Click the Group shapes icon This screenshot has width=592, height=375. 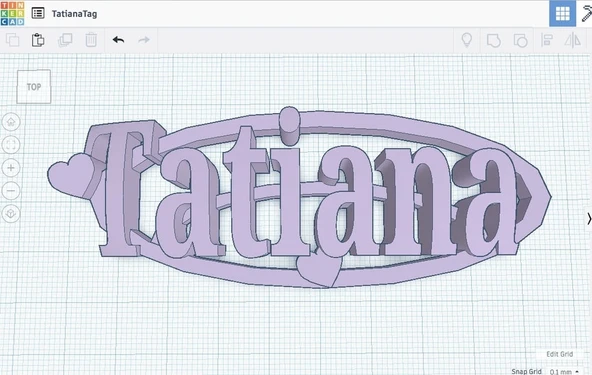tap(493, 40)
